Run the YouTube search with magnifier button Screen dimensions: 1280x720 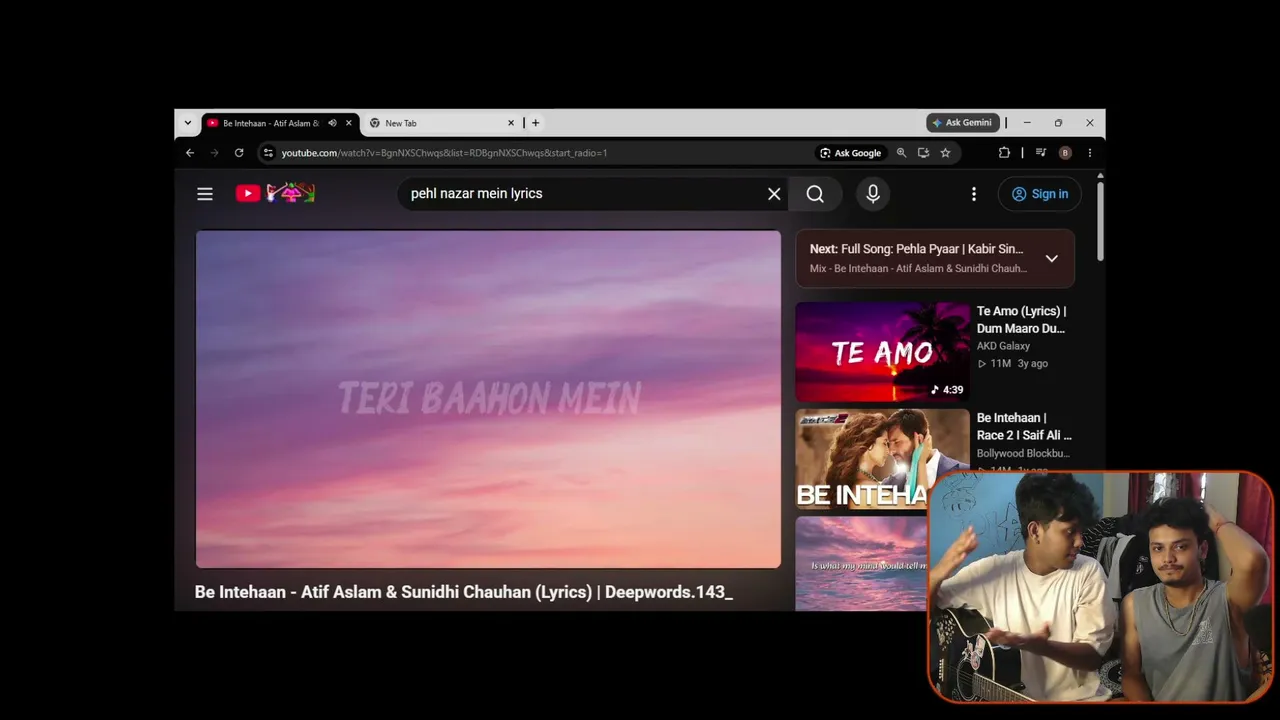[x=815, y=194]
